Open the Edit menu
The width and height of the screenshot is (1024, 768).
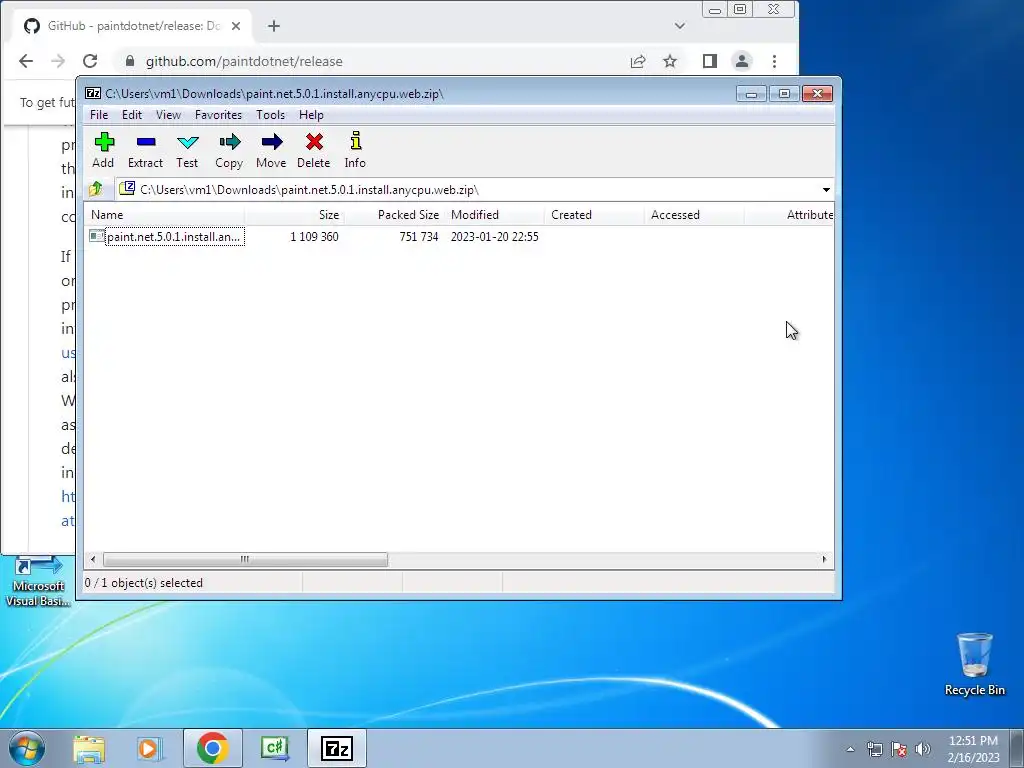132,115
